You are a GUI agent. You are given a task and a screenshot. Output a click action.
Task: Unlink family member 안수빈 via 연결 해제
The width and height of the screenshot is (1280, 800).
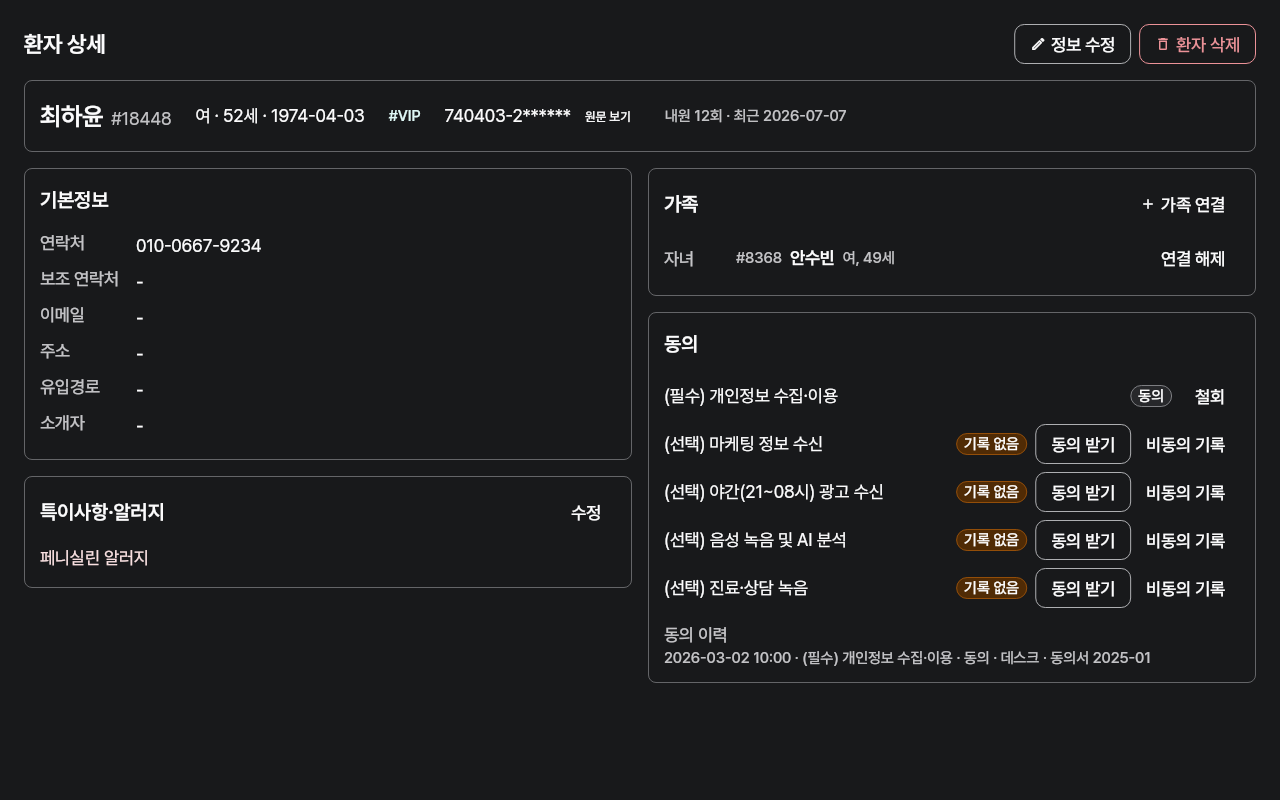coord(1193,258)
